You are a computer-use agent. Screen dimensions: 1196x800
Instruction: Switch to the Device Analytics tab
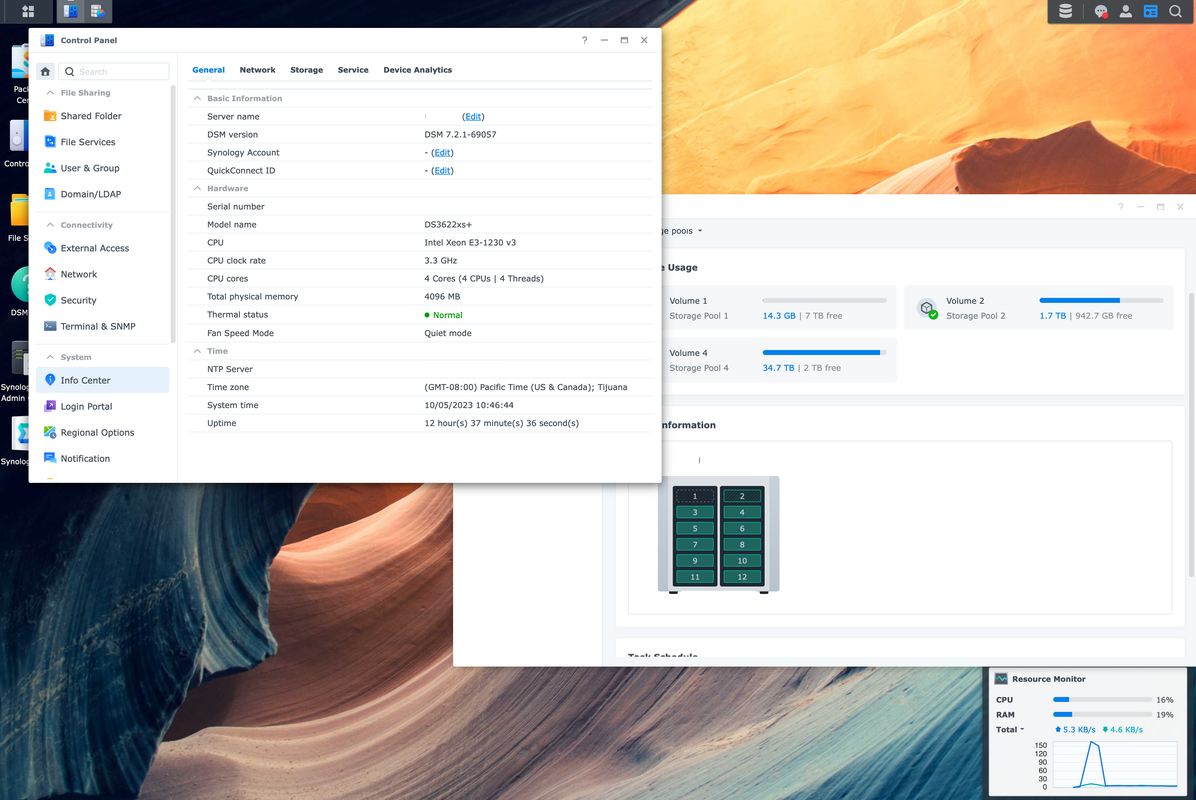pos(417,70)
